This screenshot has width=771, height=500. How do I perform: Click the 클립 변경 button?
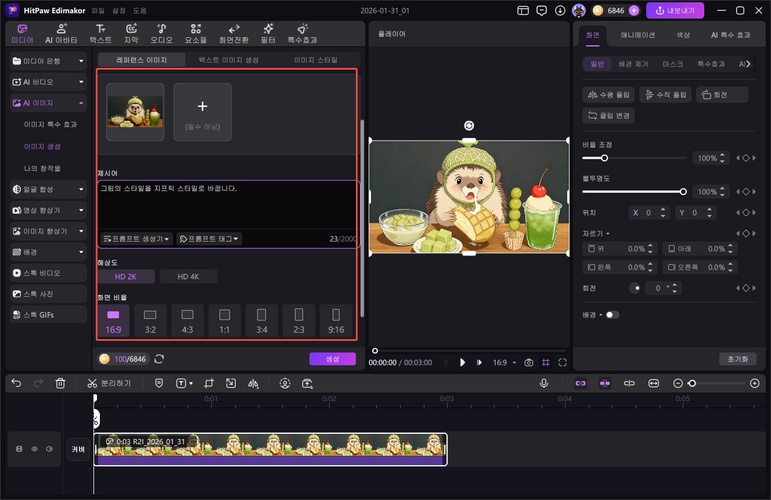[608, 116]
